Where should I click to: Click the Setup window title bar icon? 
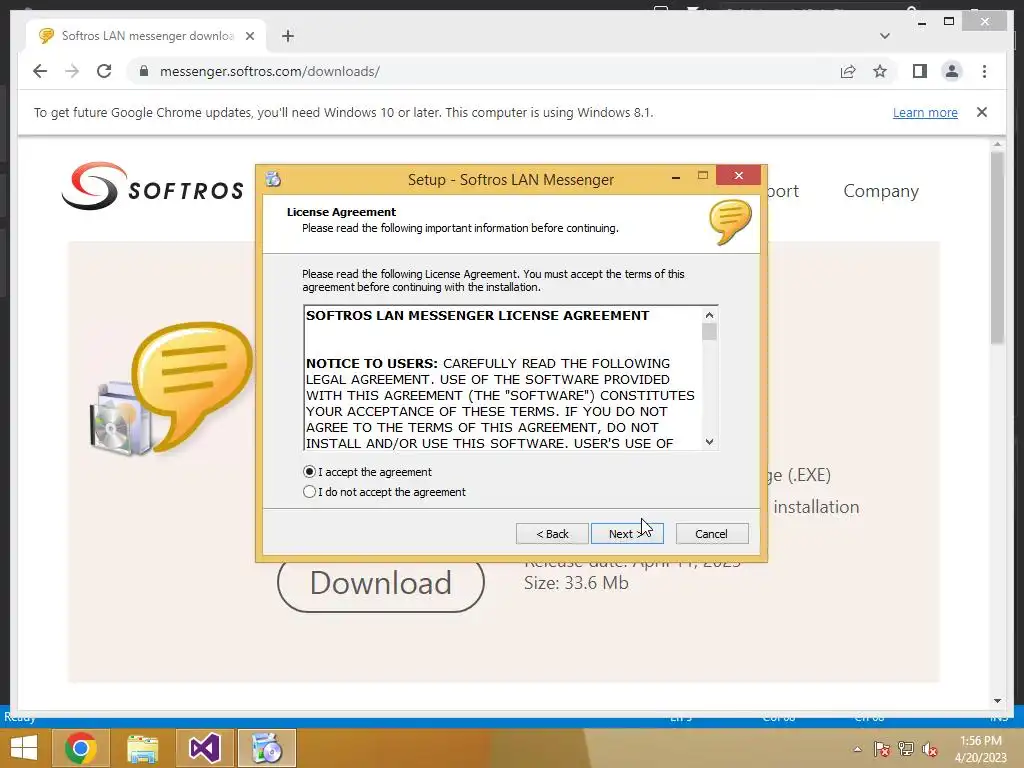[273, 179]
